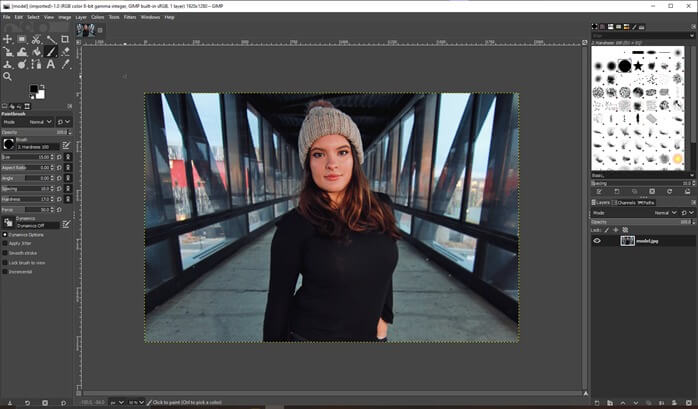This screenshot has height=409, width=698.
Task: Switch to the Paths tab
Action: click(x=645, y=202)
